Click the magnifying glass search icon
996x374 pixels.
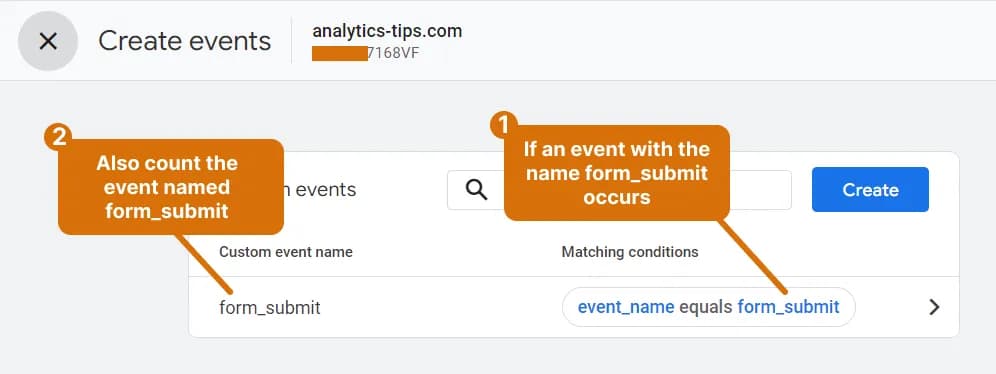(476, 189)
